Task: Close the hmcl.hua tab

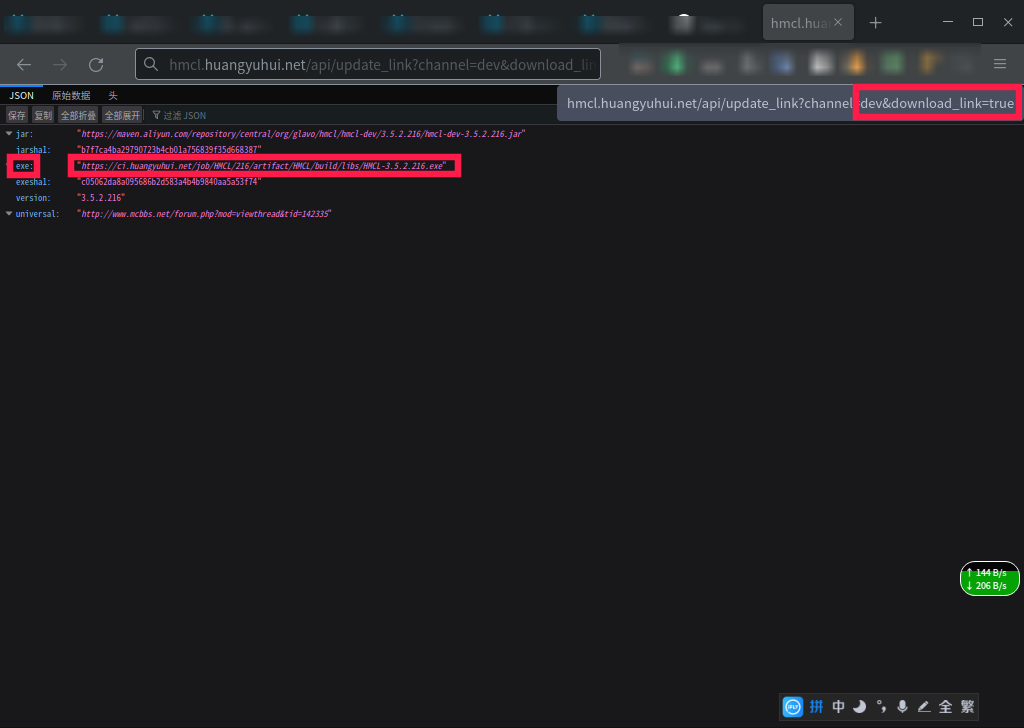Action: coord(838,22)
